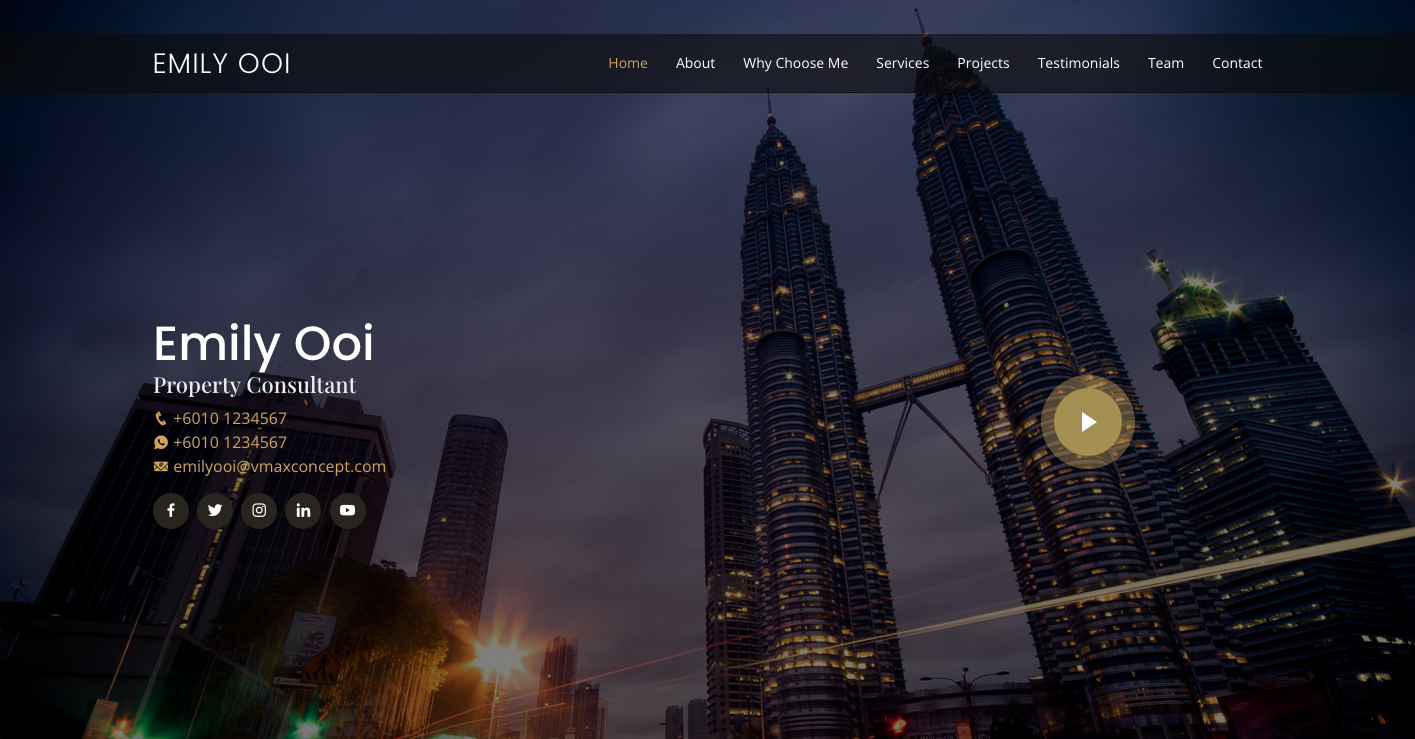Open the Twitter social icon
The image size is (1415, 739).
(x=215, y=510)
